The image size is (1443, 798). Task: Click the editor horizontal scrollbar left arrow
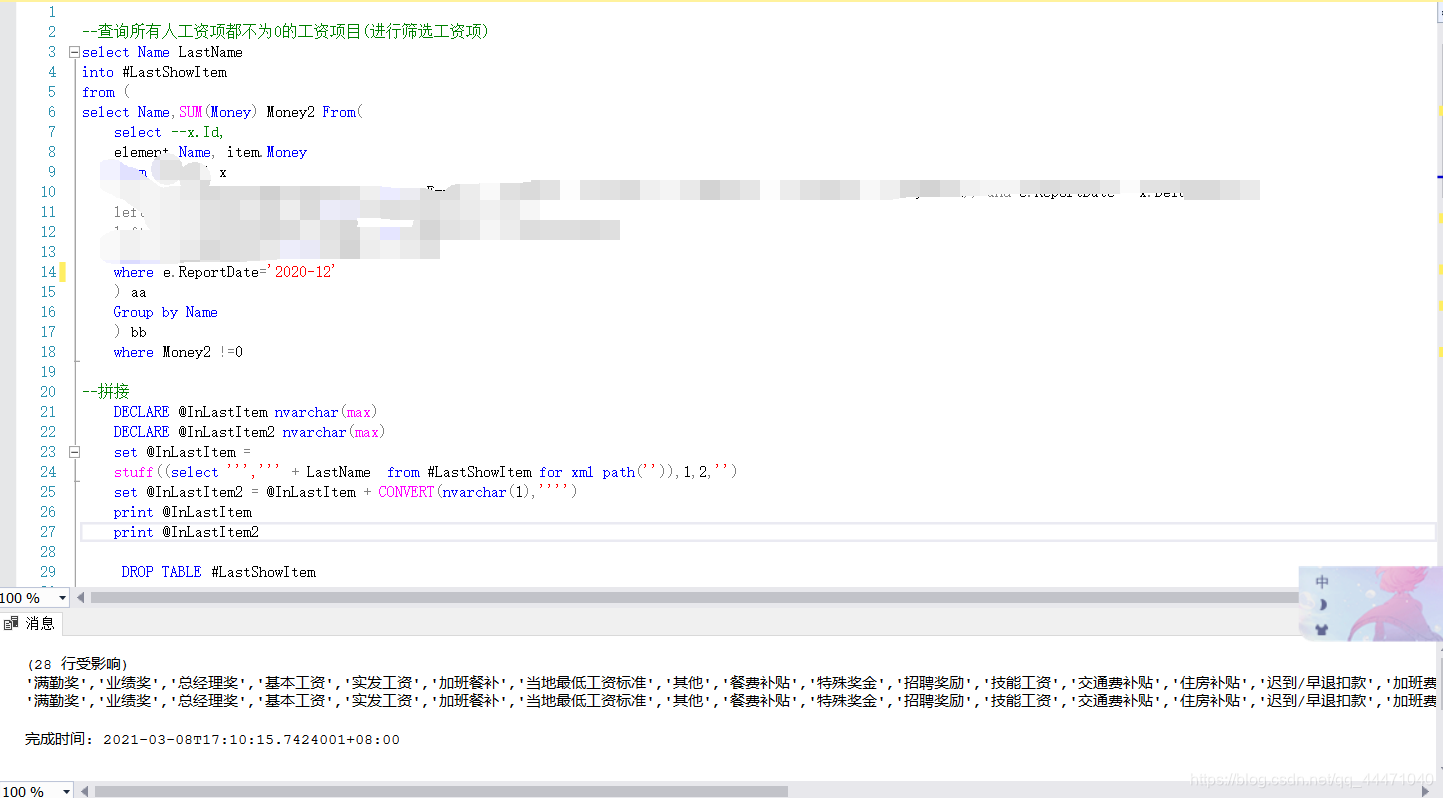pos(81,598)
